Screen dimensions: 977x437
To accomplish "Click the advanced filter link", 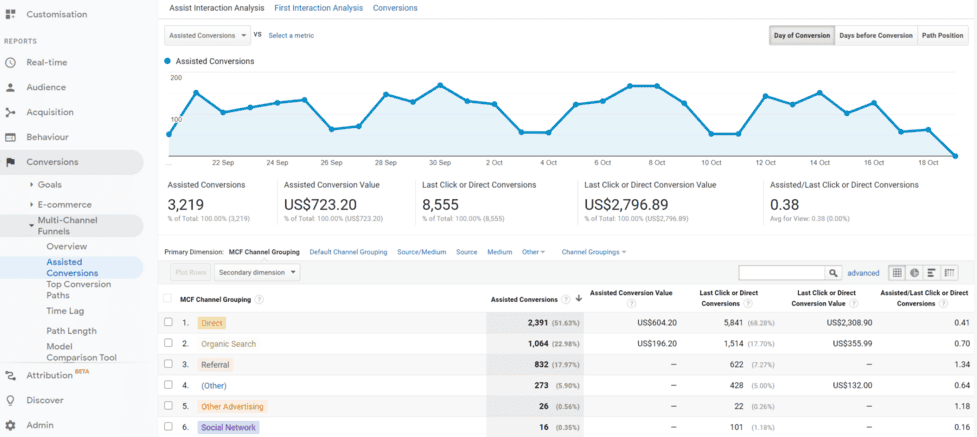I will pos(863,272).
